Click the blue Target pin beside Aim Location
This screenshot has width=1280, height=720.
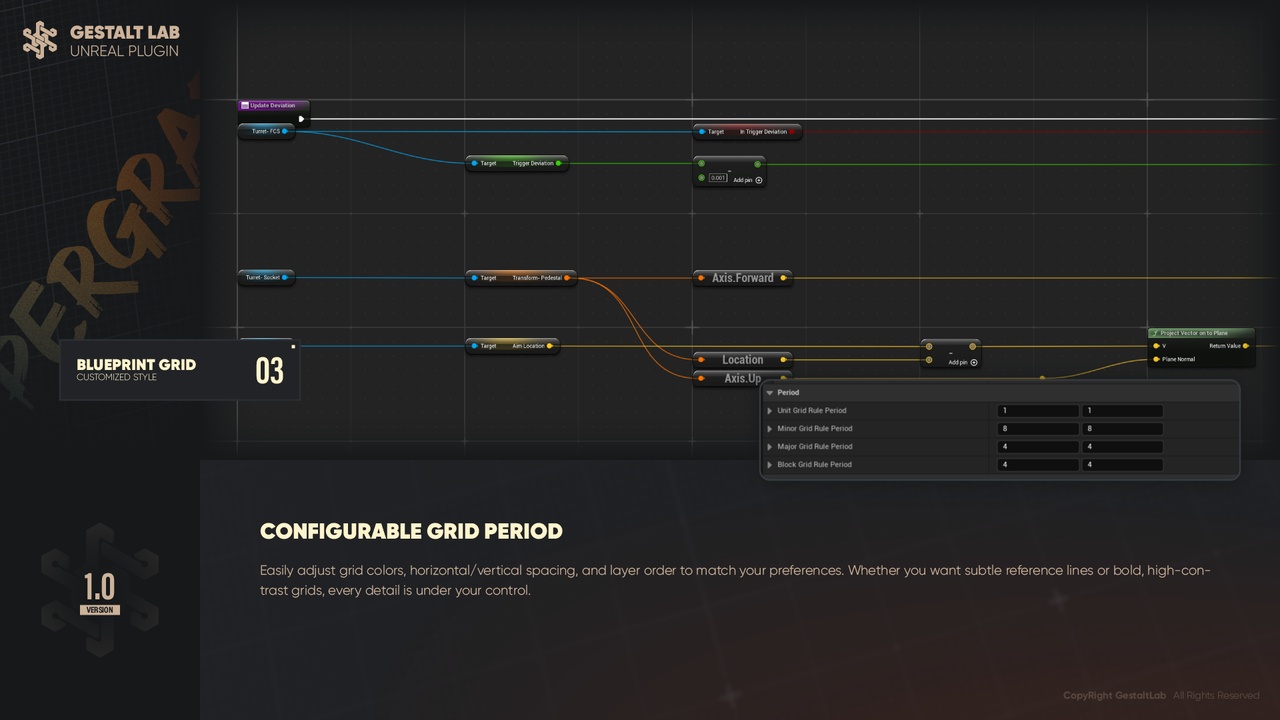[474, 346]
